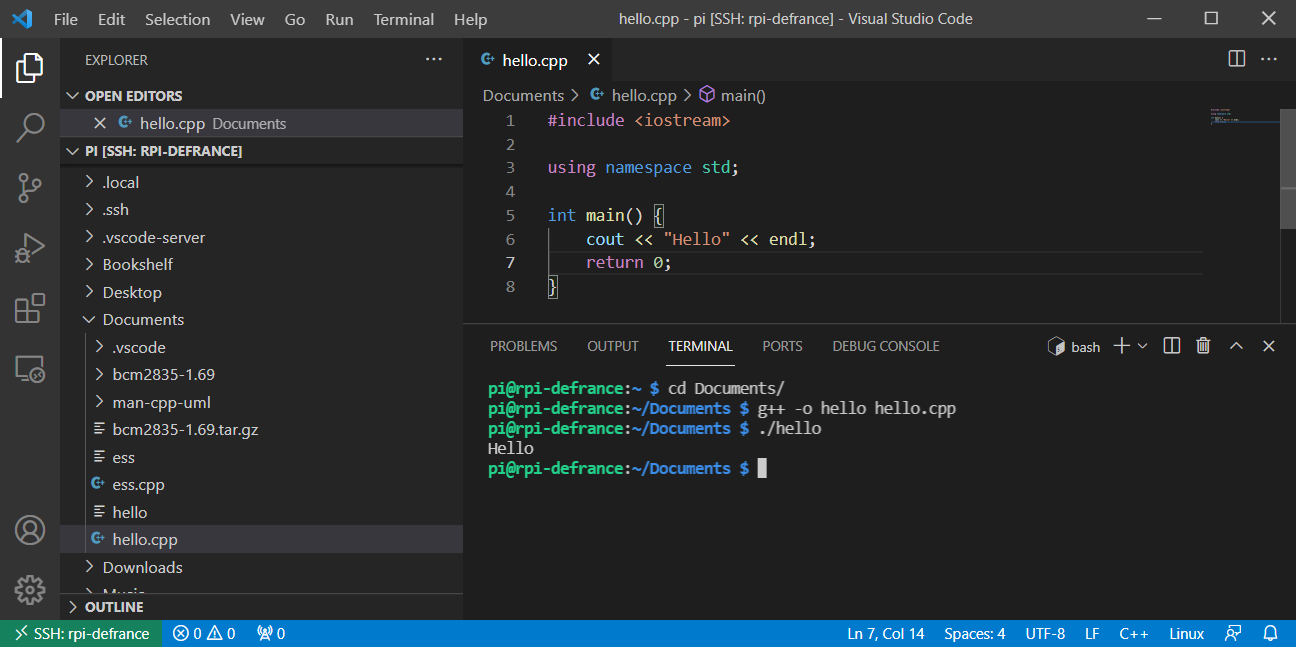The height and width of the screenshot is (647, 1296).
Task: Click the SSH: rpi-defrance remote indicator
Action: [x=81, y=633]
